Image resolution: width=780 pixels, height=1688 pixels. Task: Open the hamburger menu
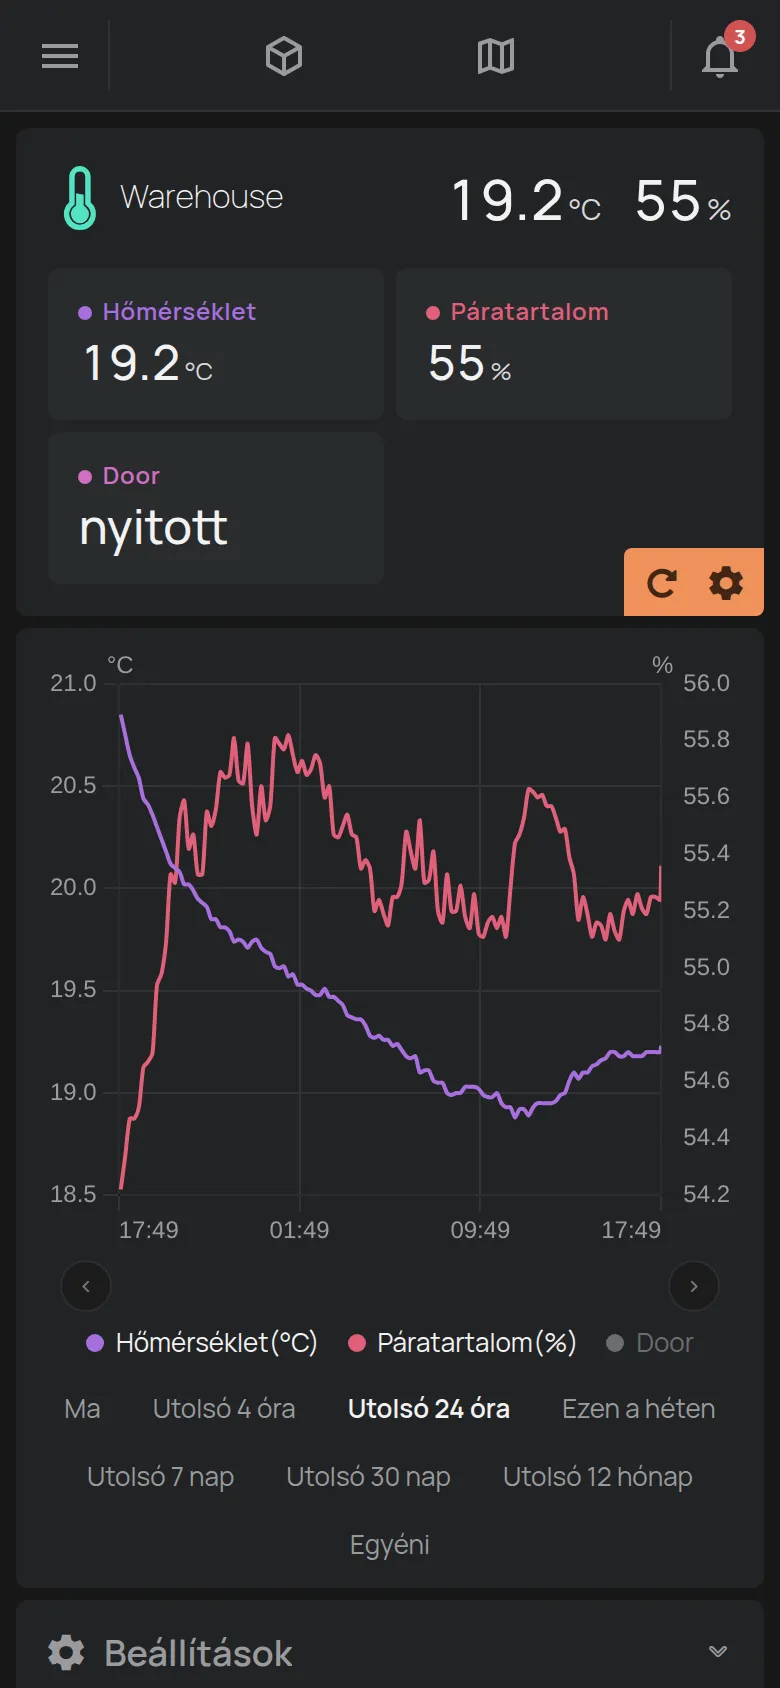coord(60,56)
